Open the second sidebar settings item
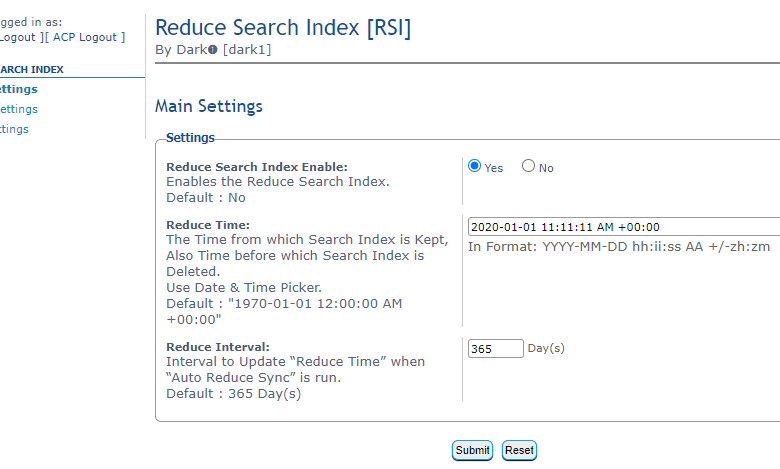Screen dimensions: 780x469 coord(18,109)
